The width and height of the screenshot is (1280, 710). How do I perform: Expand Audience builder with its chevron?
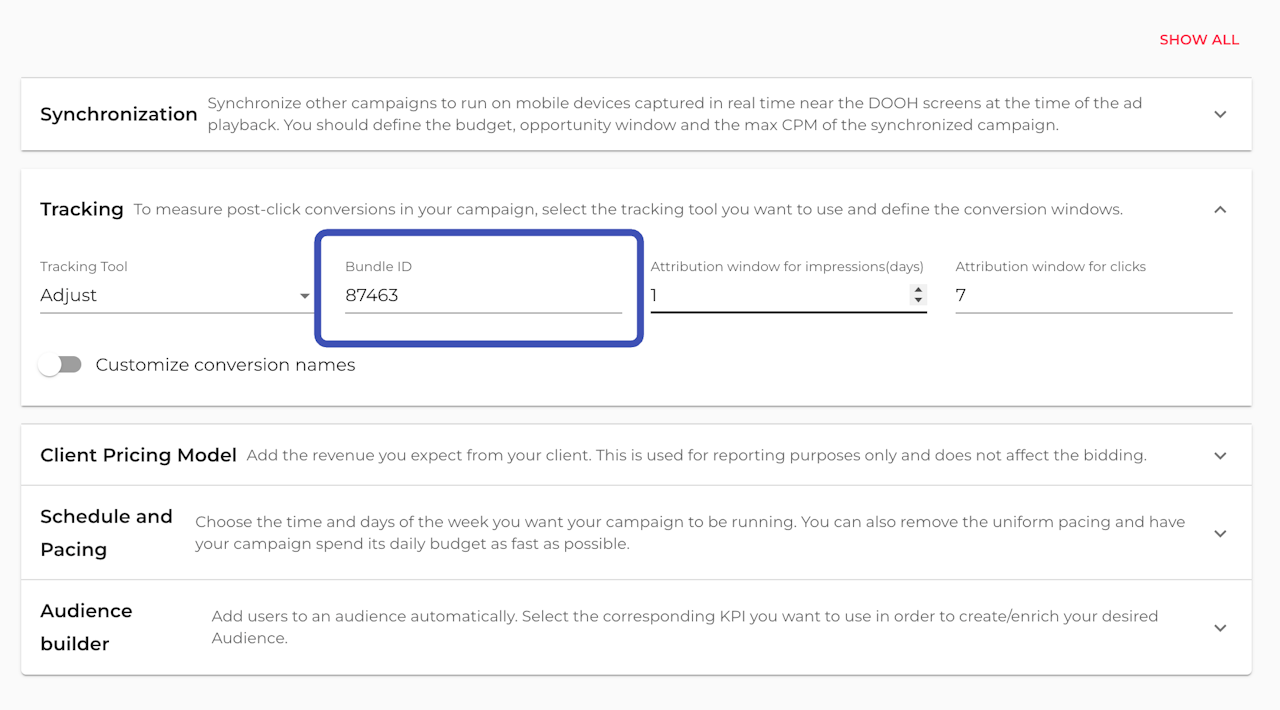[1220, 628]
